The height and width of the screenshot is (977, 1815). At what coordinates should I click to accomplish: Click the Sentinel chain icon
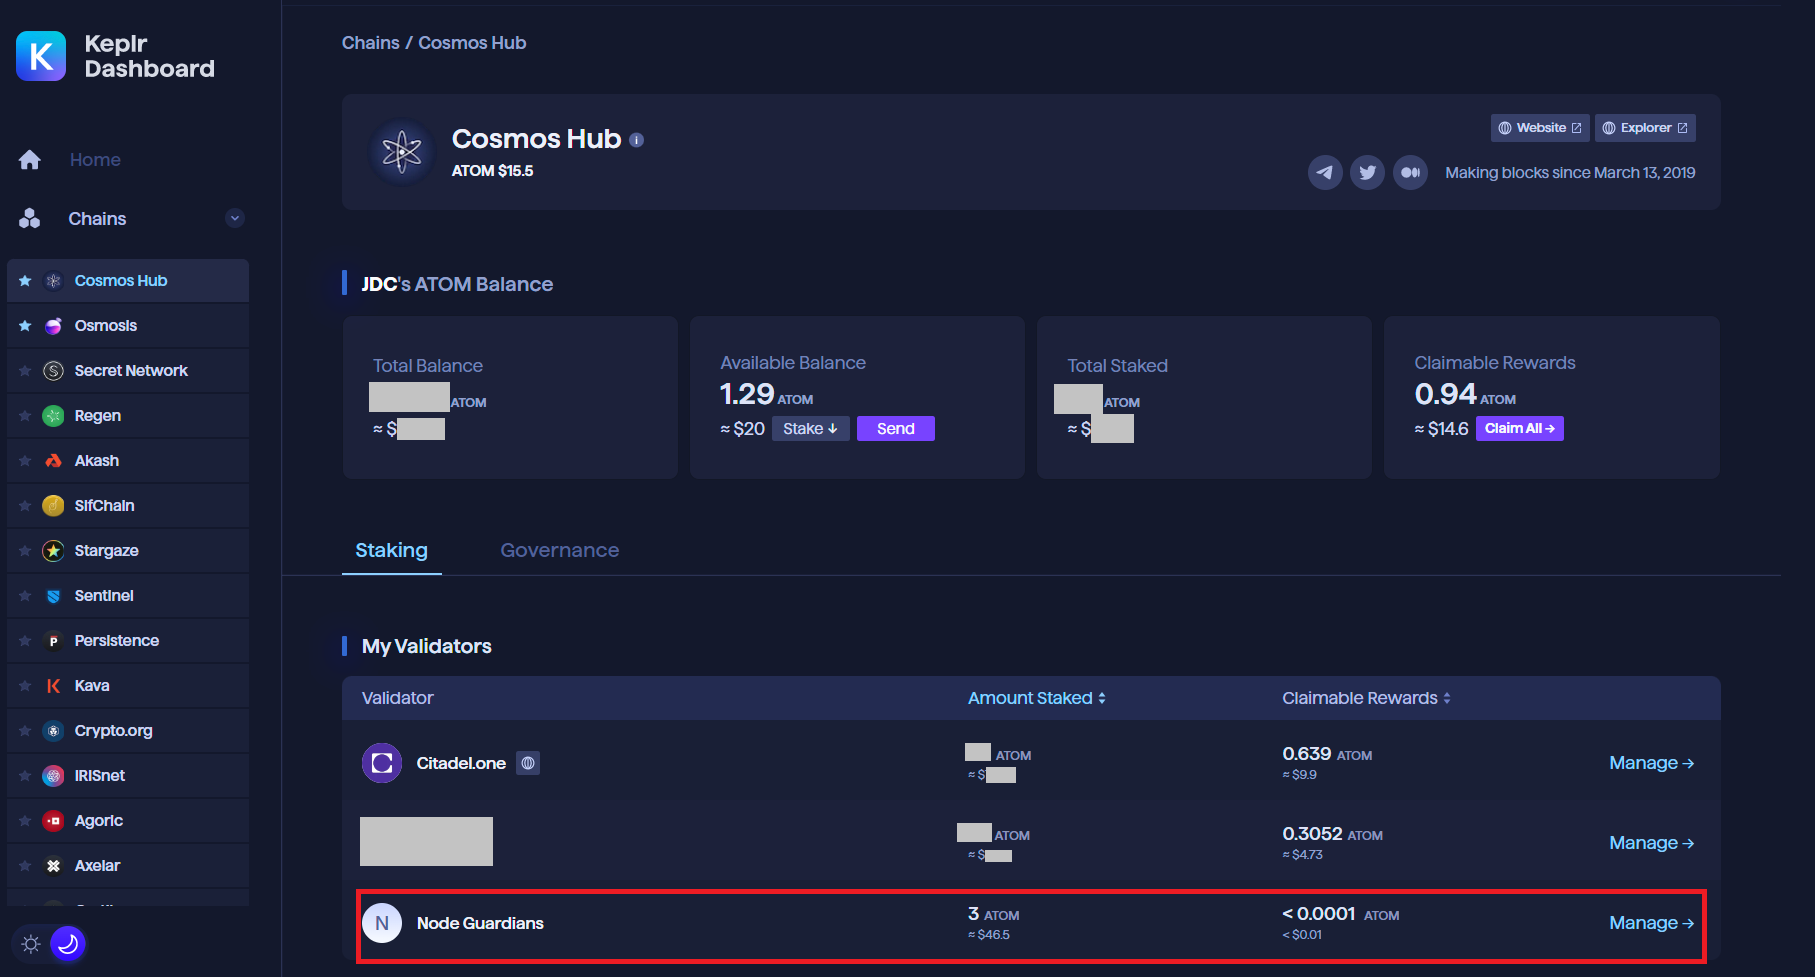[x=54, y=596]
